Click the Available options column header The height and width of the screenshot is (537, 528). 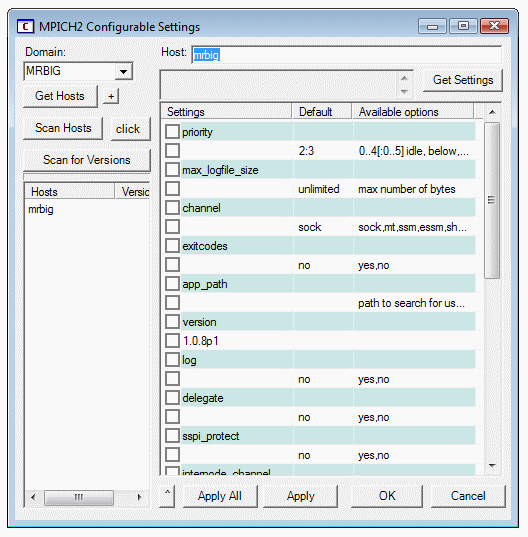pos(413,112)
